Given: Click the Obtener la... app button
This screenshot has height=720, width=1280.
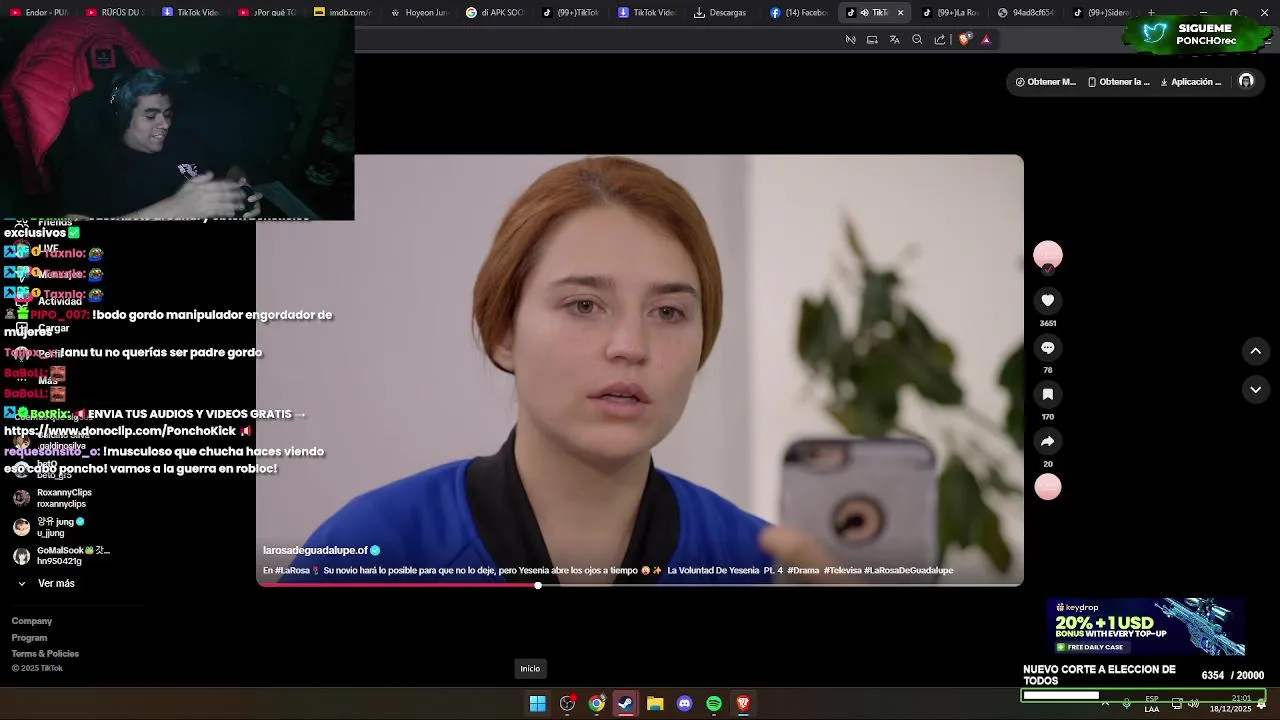Looking at the screenshot, I should tap(1119, 82).
